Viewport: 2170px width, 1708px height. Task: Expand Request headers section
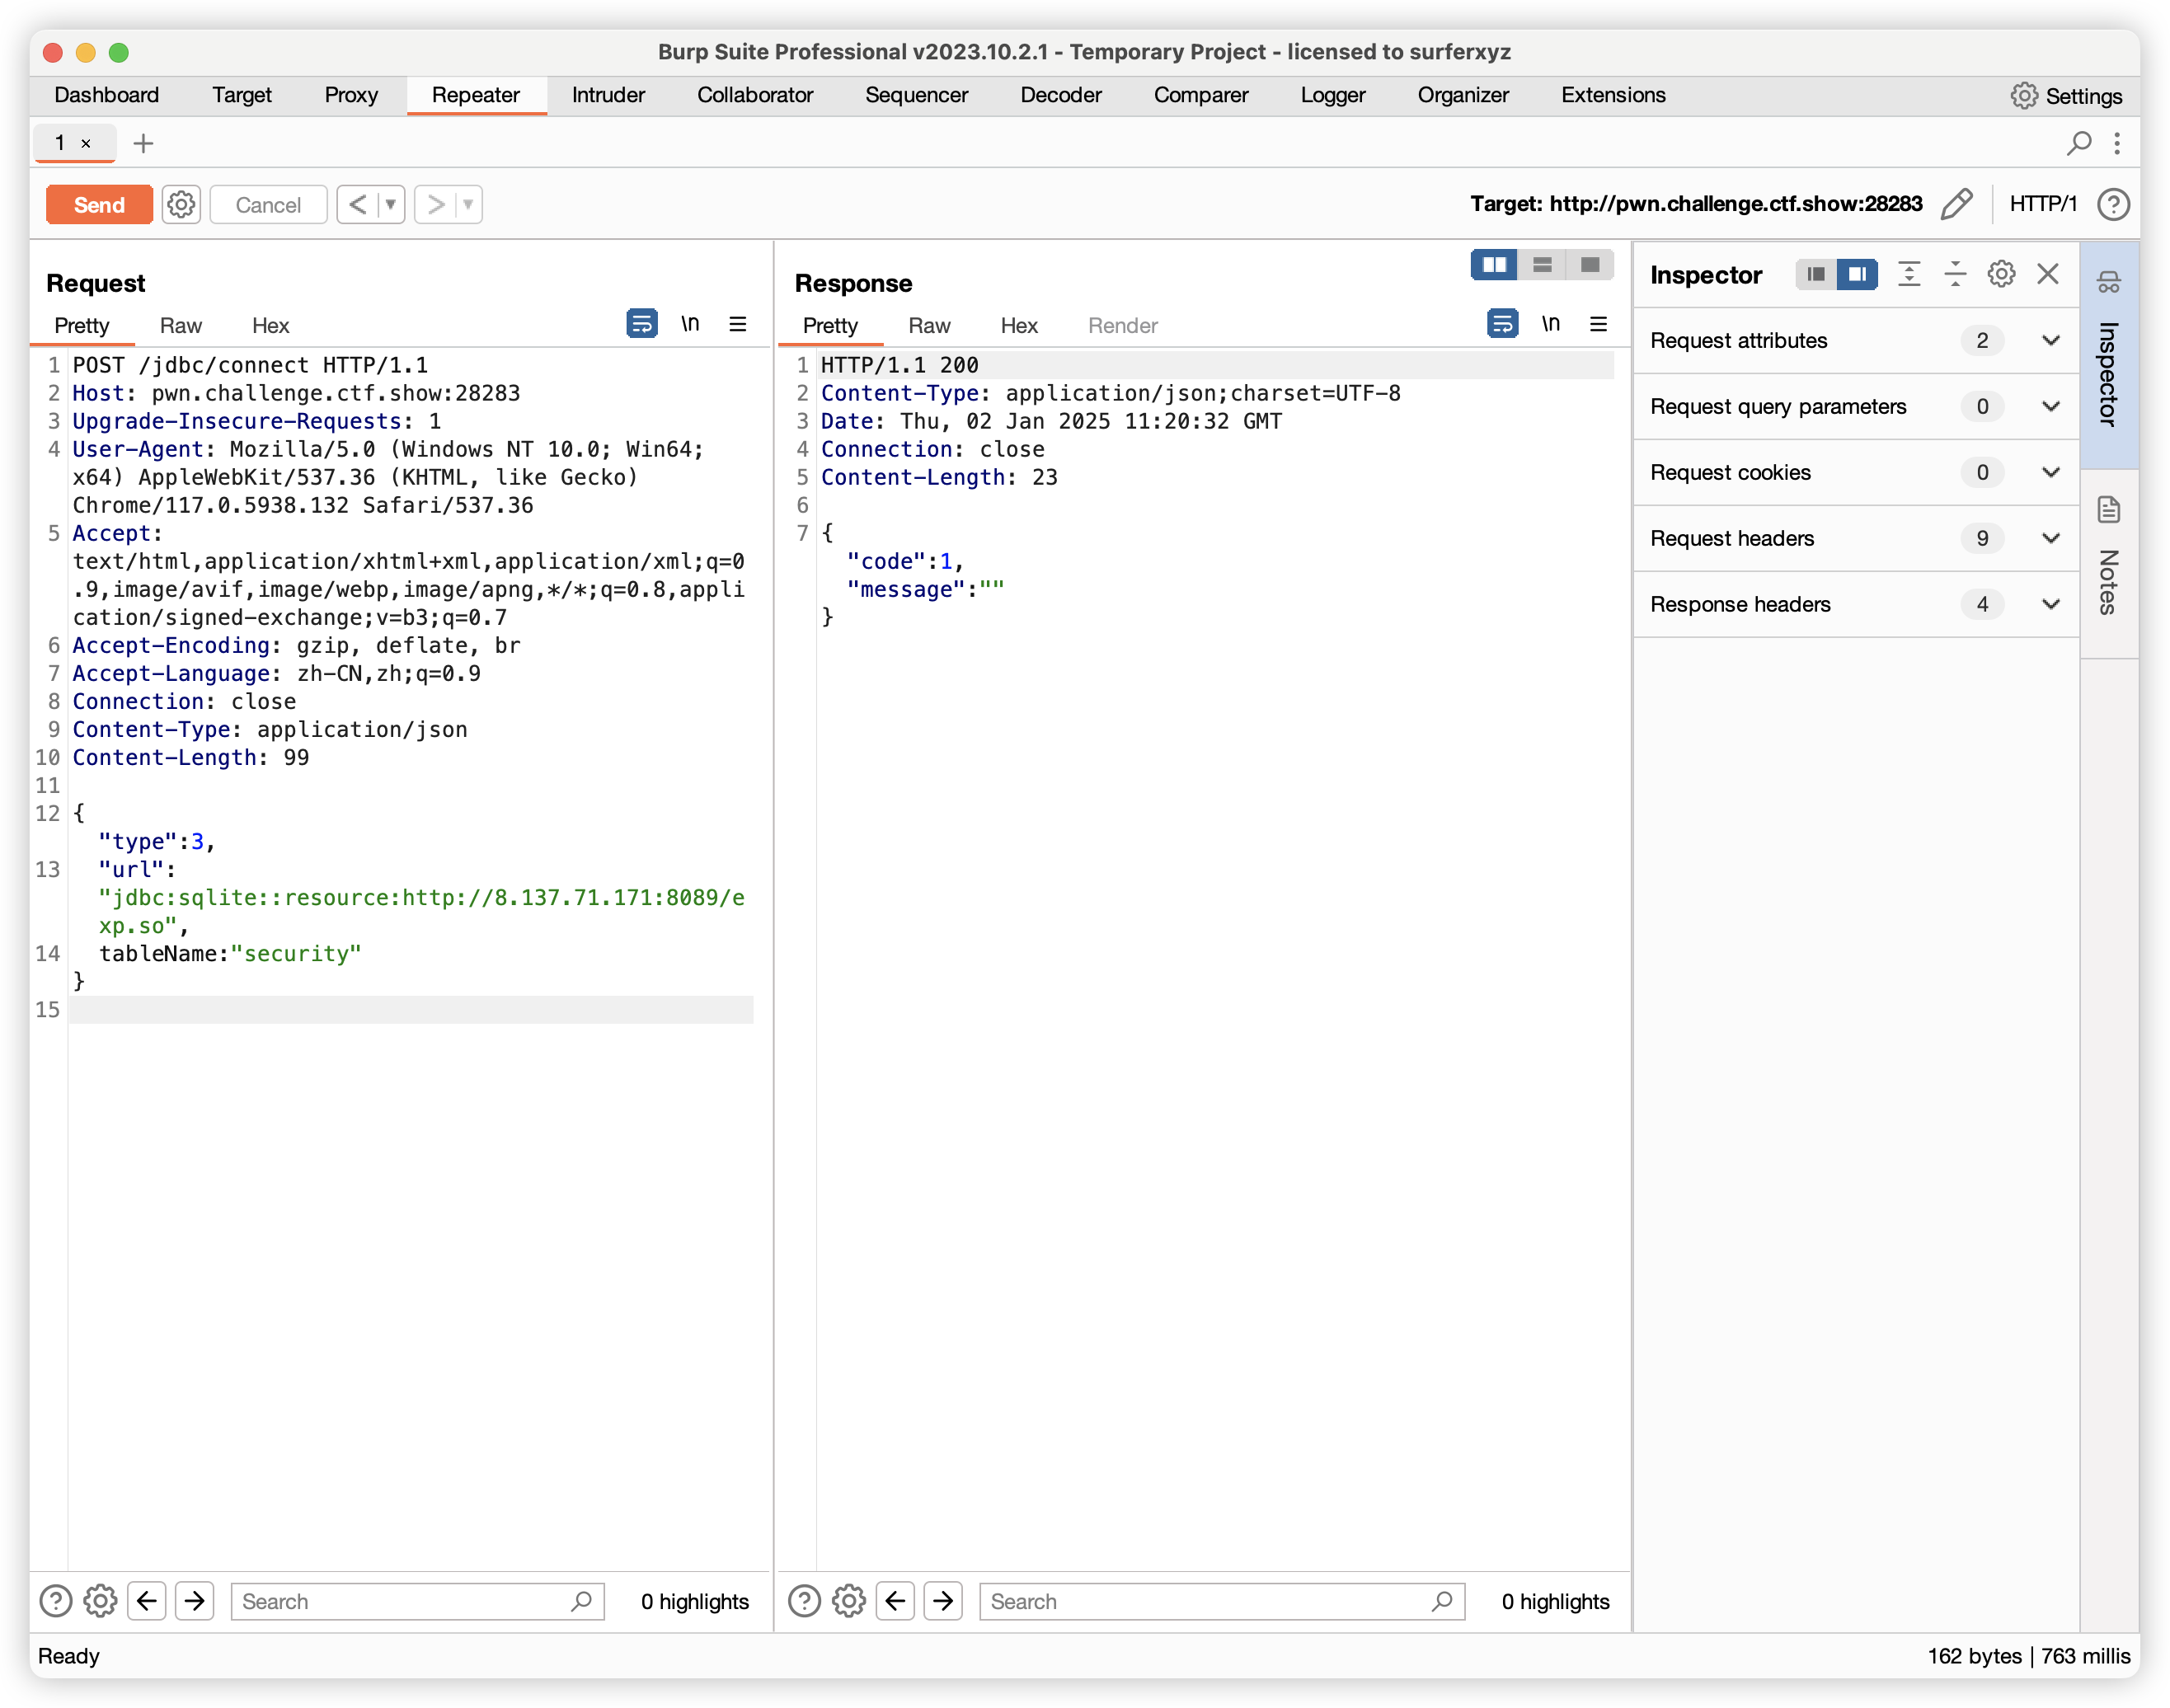[x=1856, y=538]
